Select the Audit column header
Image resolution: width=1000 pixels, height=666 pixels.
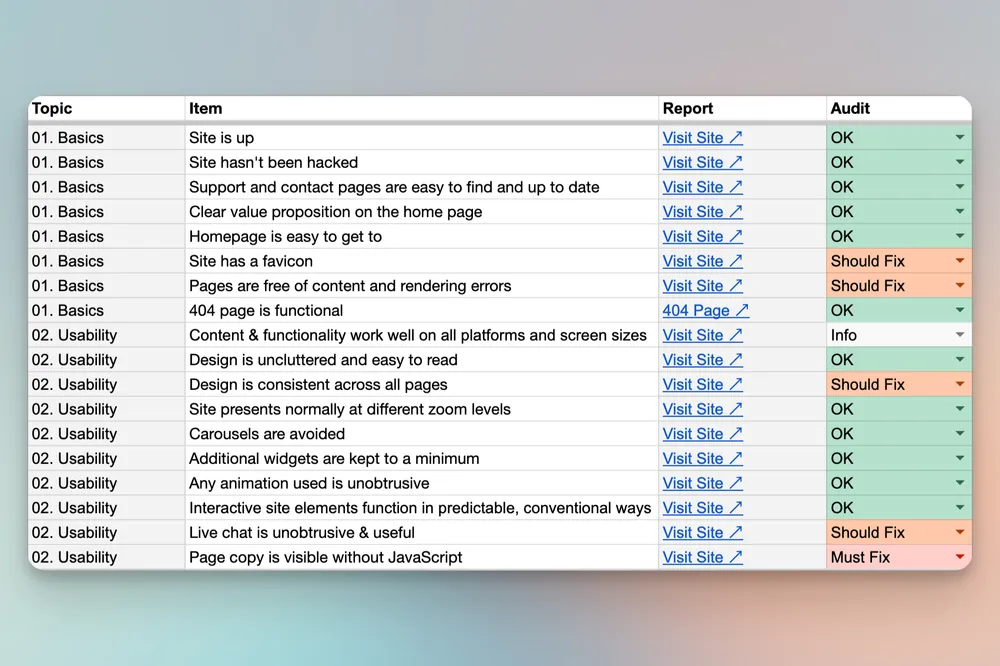(850, 108)
